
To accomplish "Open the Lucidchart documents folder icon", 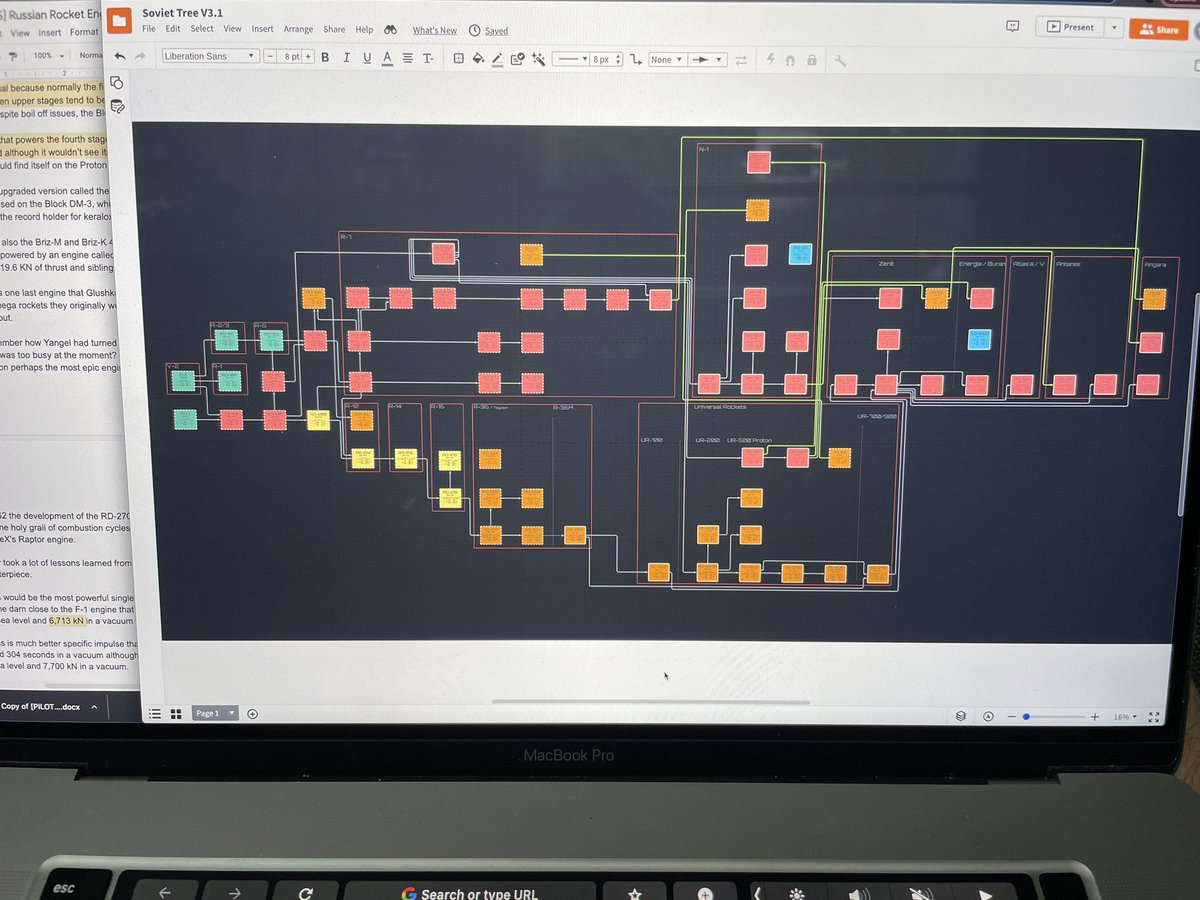I will click(120, 21).
